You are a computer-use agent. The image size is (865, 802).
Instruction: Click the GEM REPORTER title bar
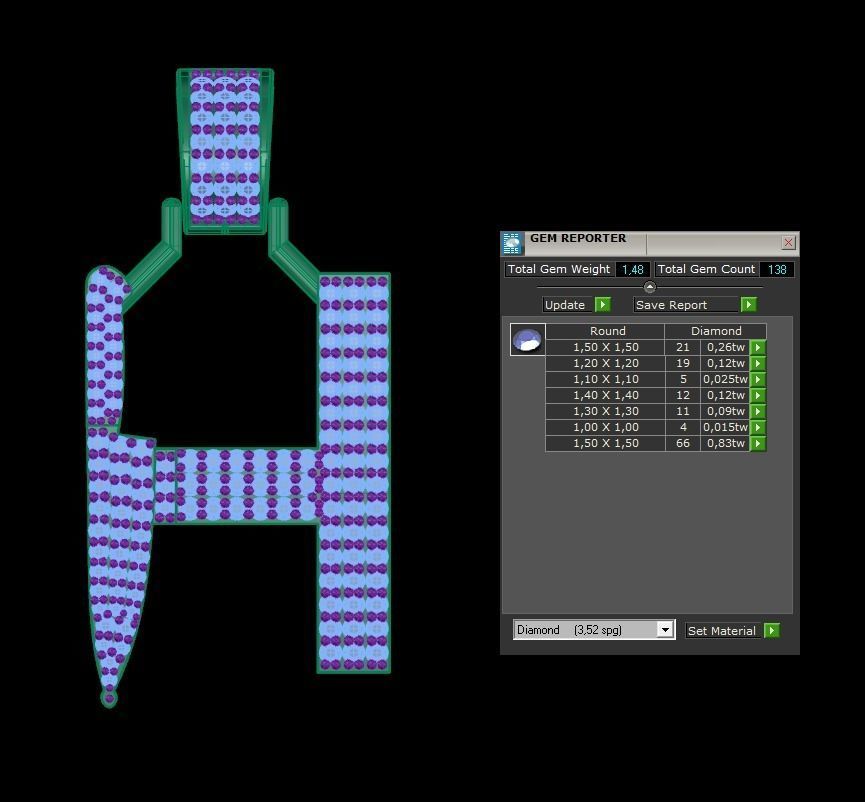[x=651, y=243]
